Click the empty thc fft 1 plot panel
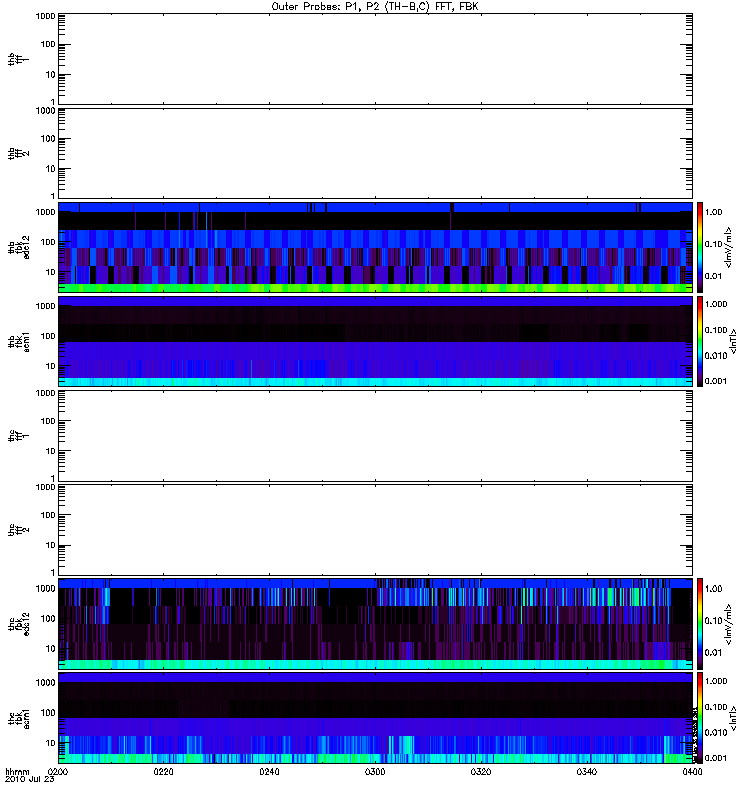Screen dimensions: 750x800 tap(375, 436)
